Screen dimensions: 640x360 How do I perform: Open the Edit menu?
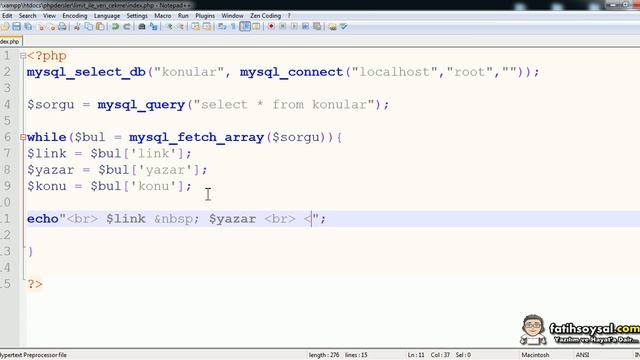[7, 16]
